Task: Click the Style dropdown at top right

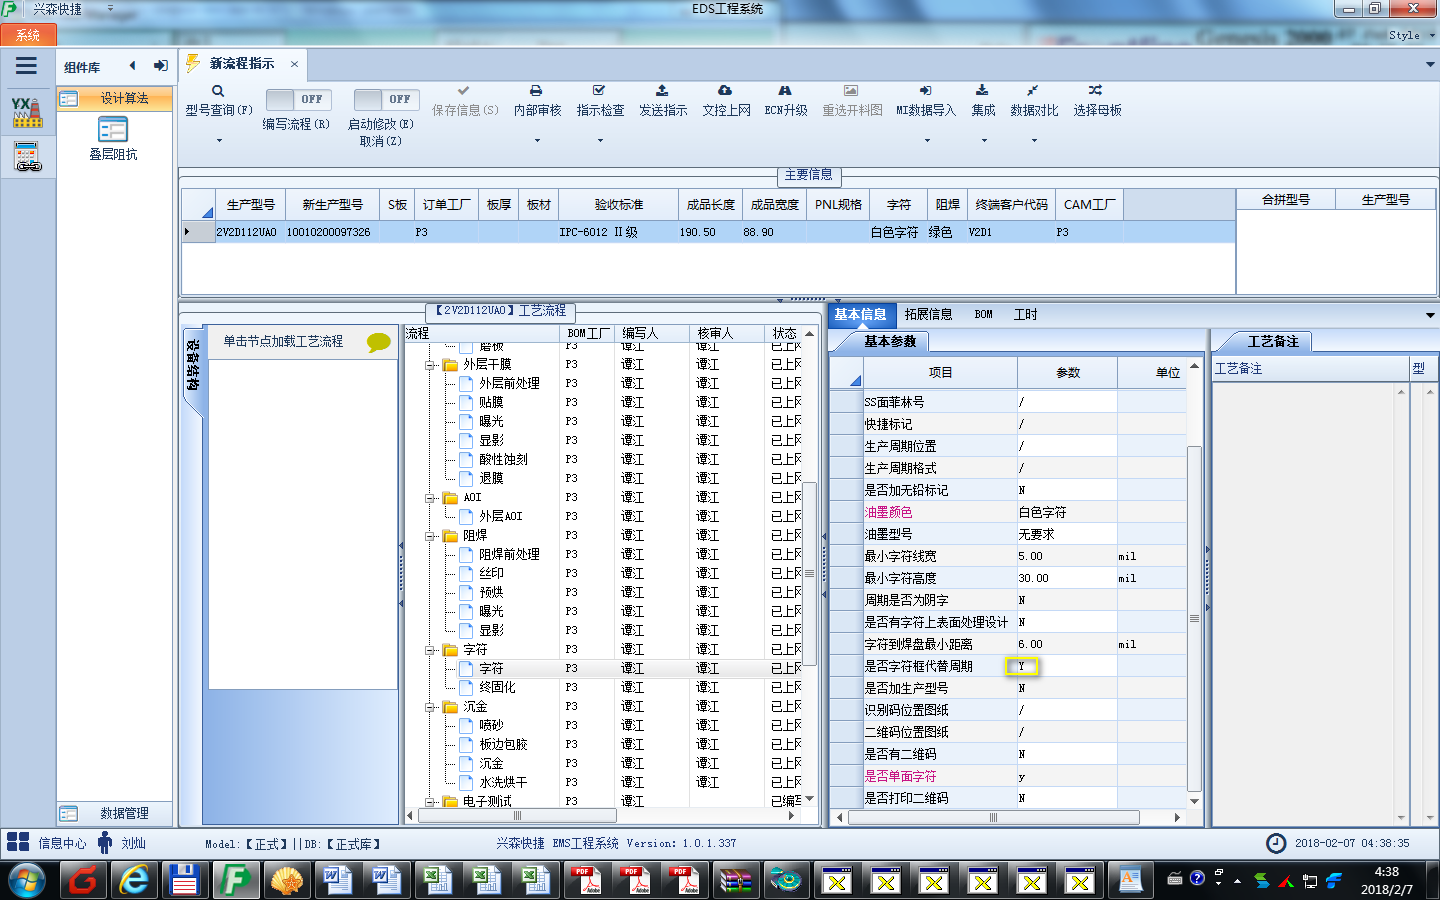Action: [x=1411, y=35]
